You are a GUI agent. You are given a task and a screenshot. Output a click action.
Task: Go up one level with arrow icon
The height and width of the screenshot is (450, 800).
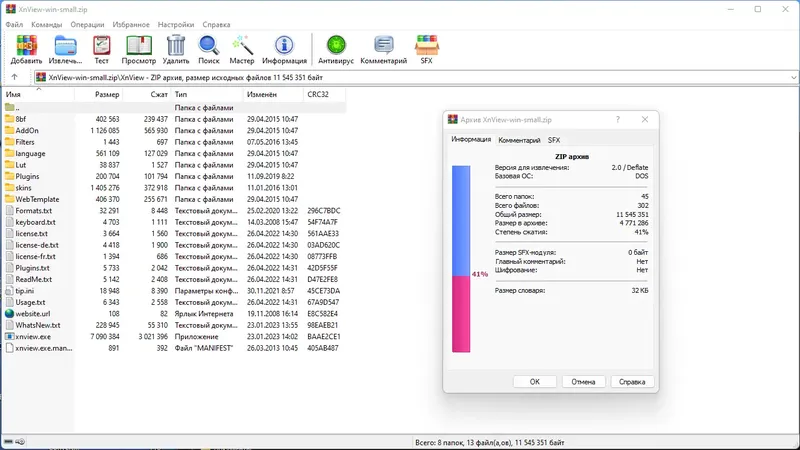pos(14,77)
